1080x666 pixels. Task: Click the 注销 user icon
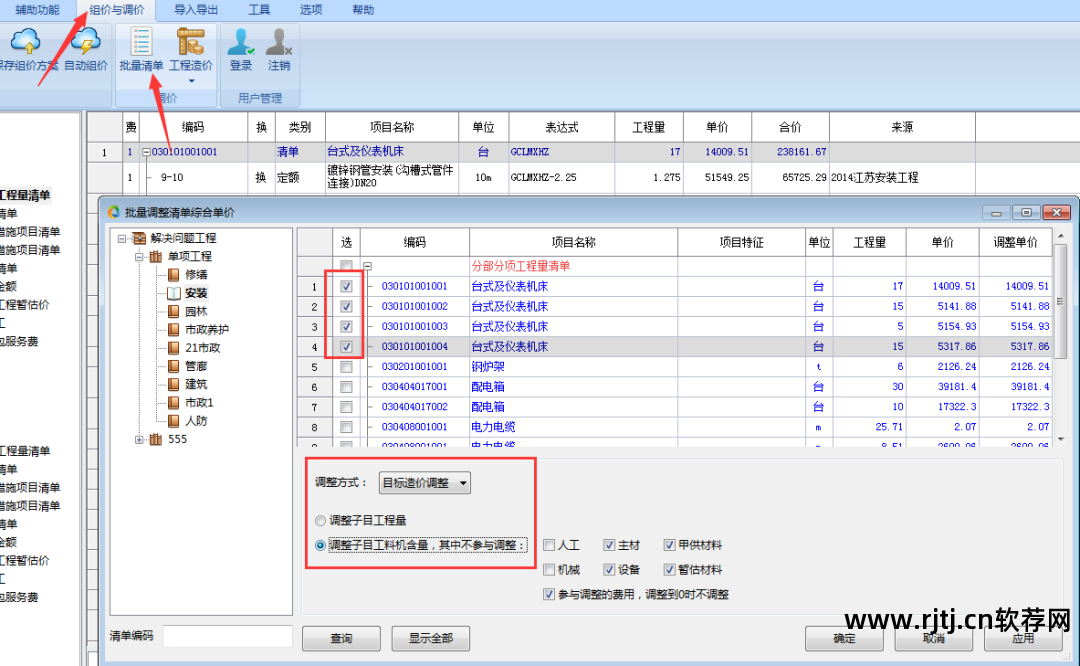coord(279,41)
